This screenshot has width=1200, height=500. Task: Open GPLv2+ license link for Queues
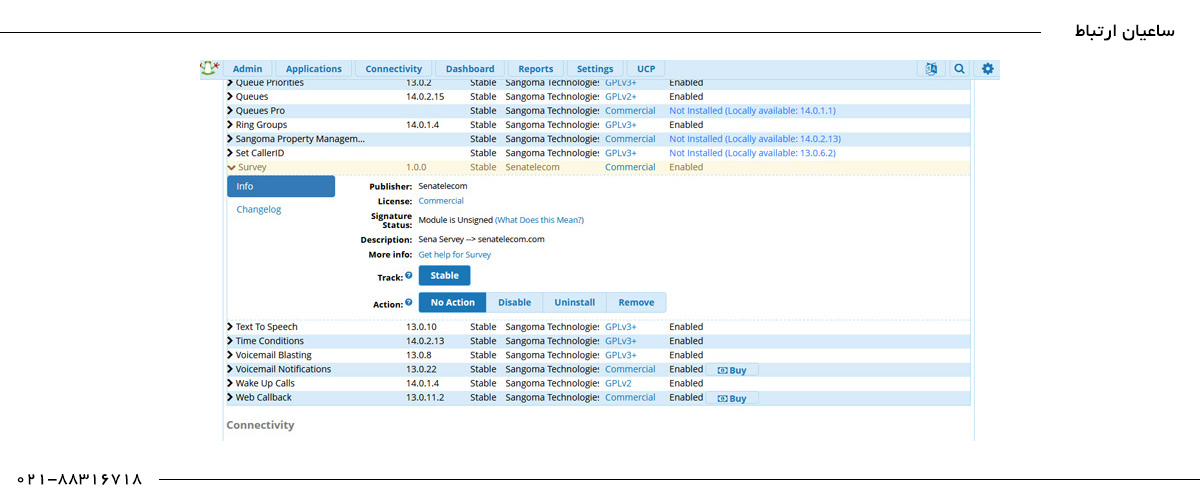point(621,97)
